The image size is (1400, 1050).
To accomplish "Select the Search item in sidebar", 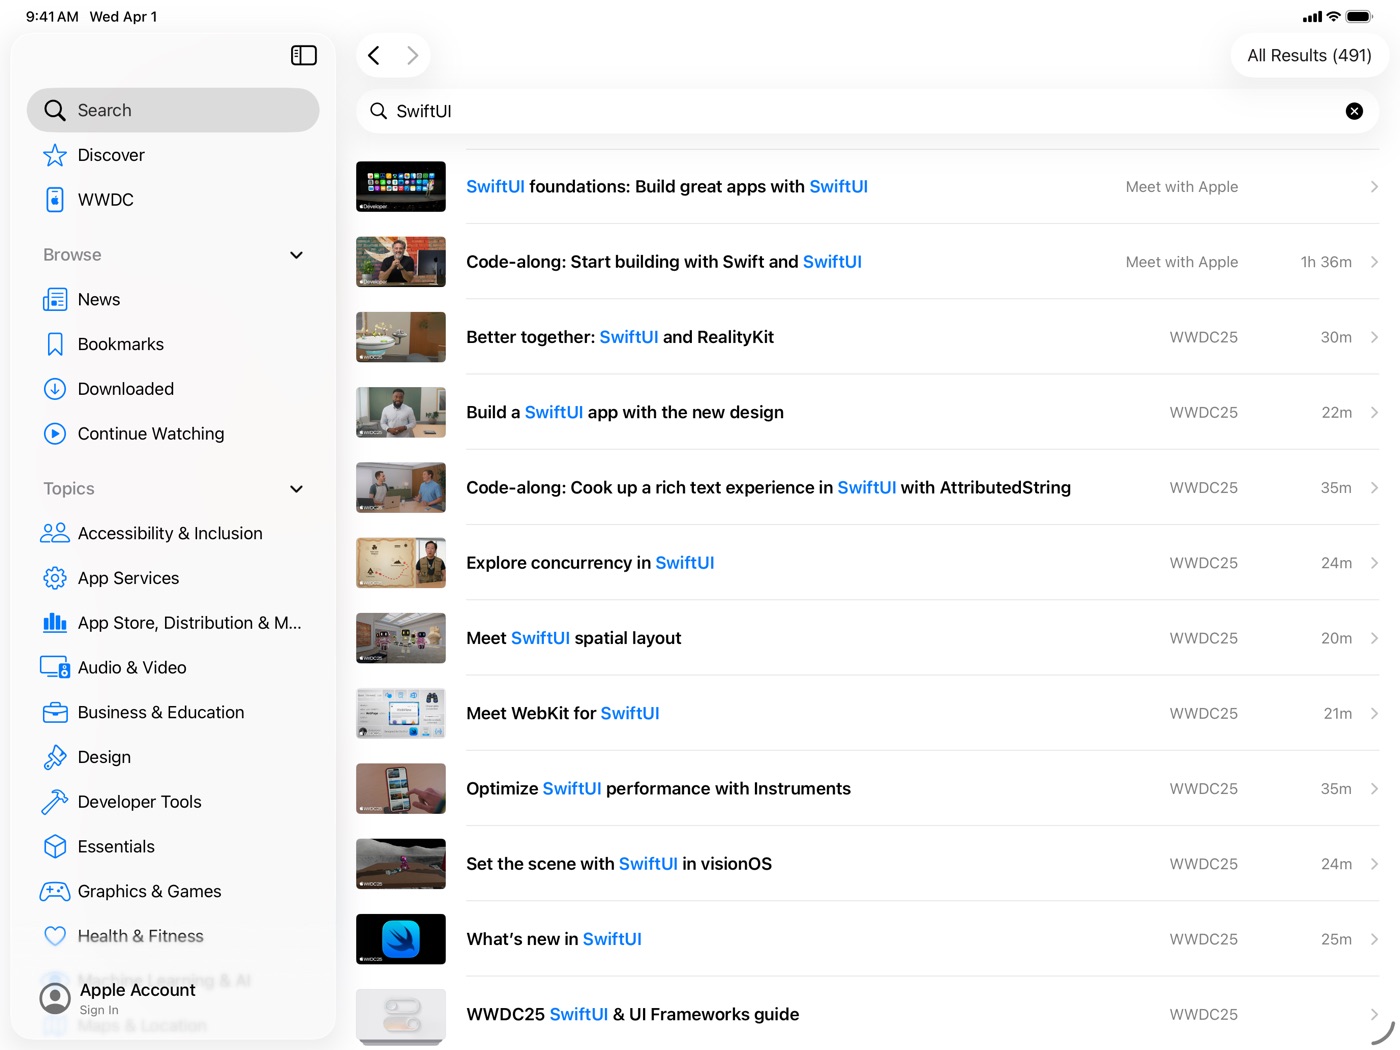I will click(173, 110).
